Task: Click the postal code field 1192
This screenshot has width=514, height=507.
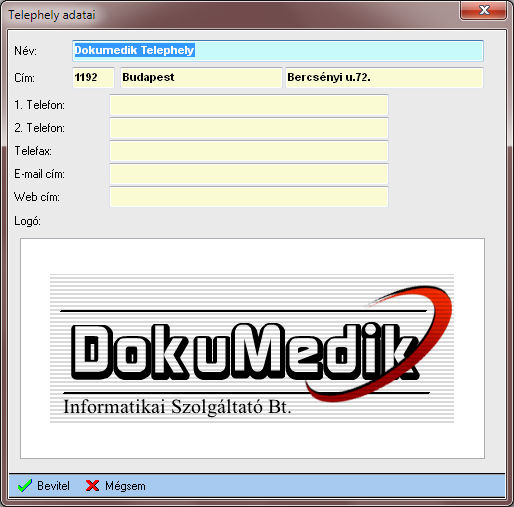Action: [x=93, y=78]
